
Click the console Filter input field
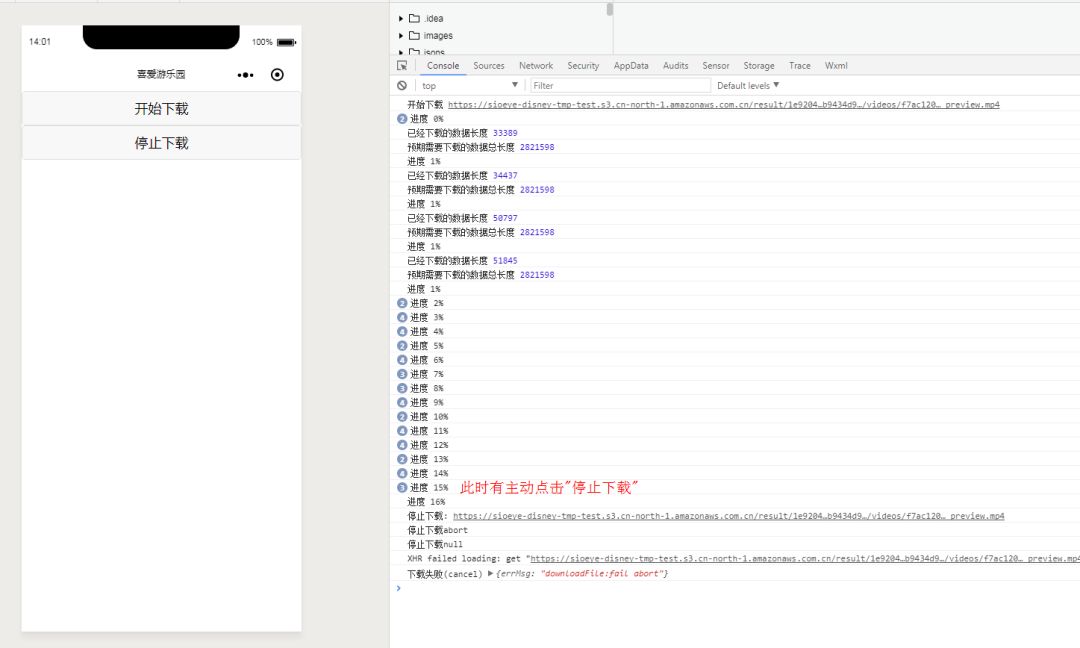(620, 85)
